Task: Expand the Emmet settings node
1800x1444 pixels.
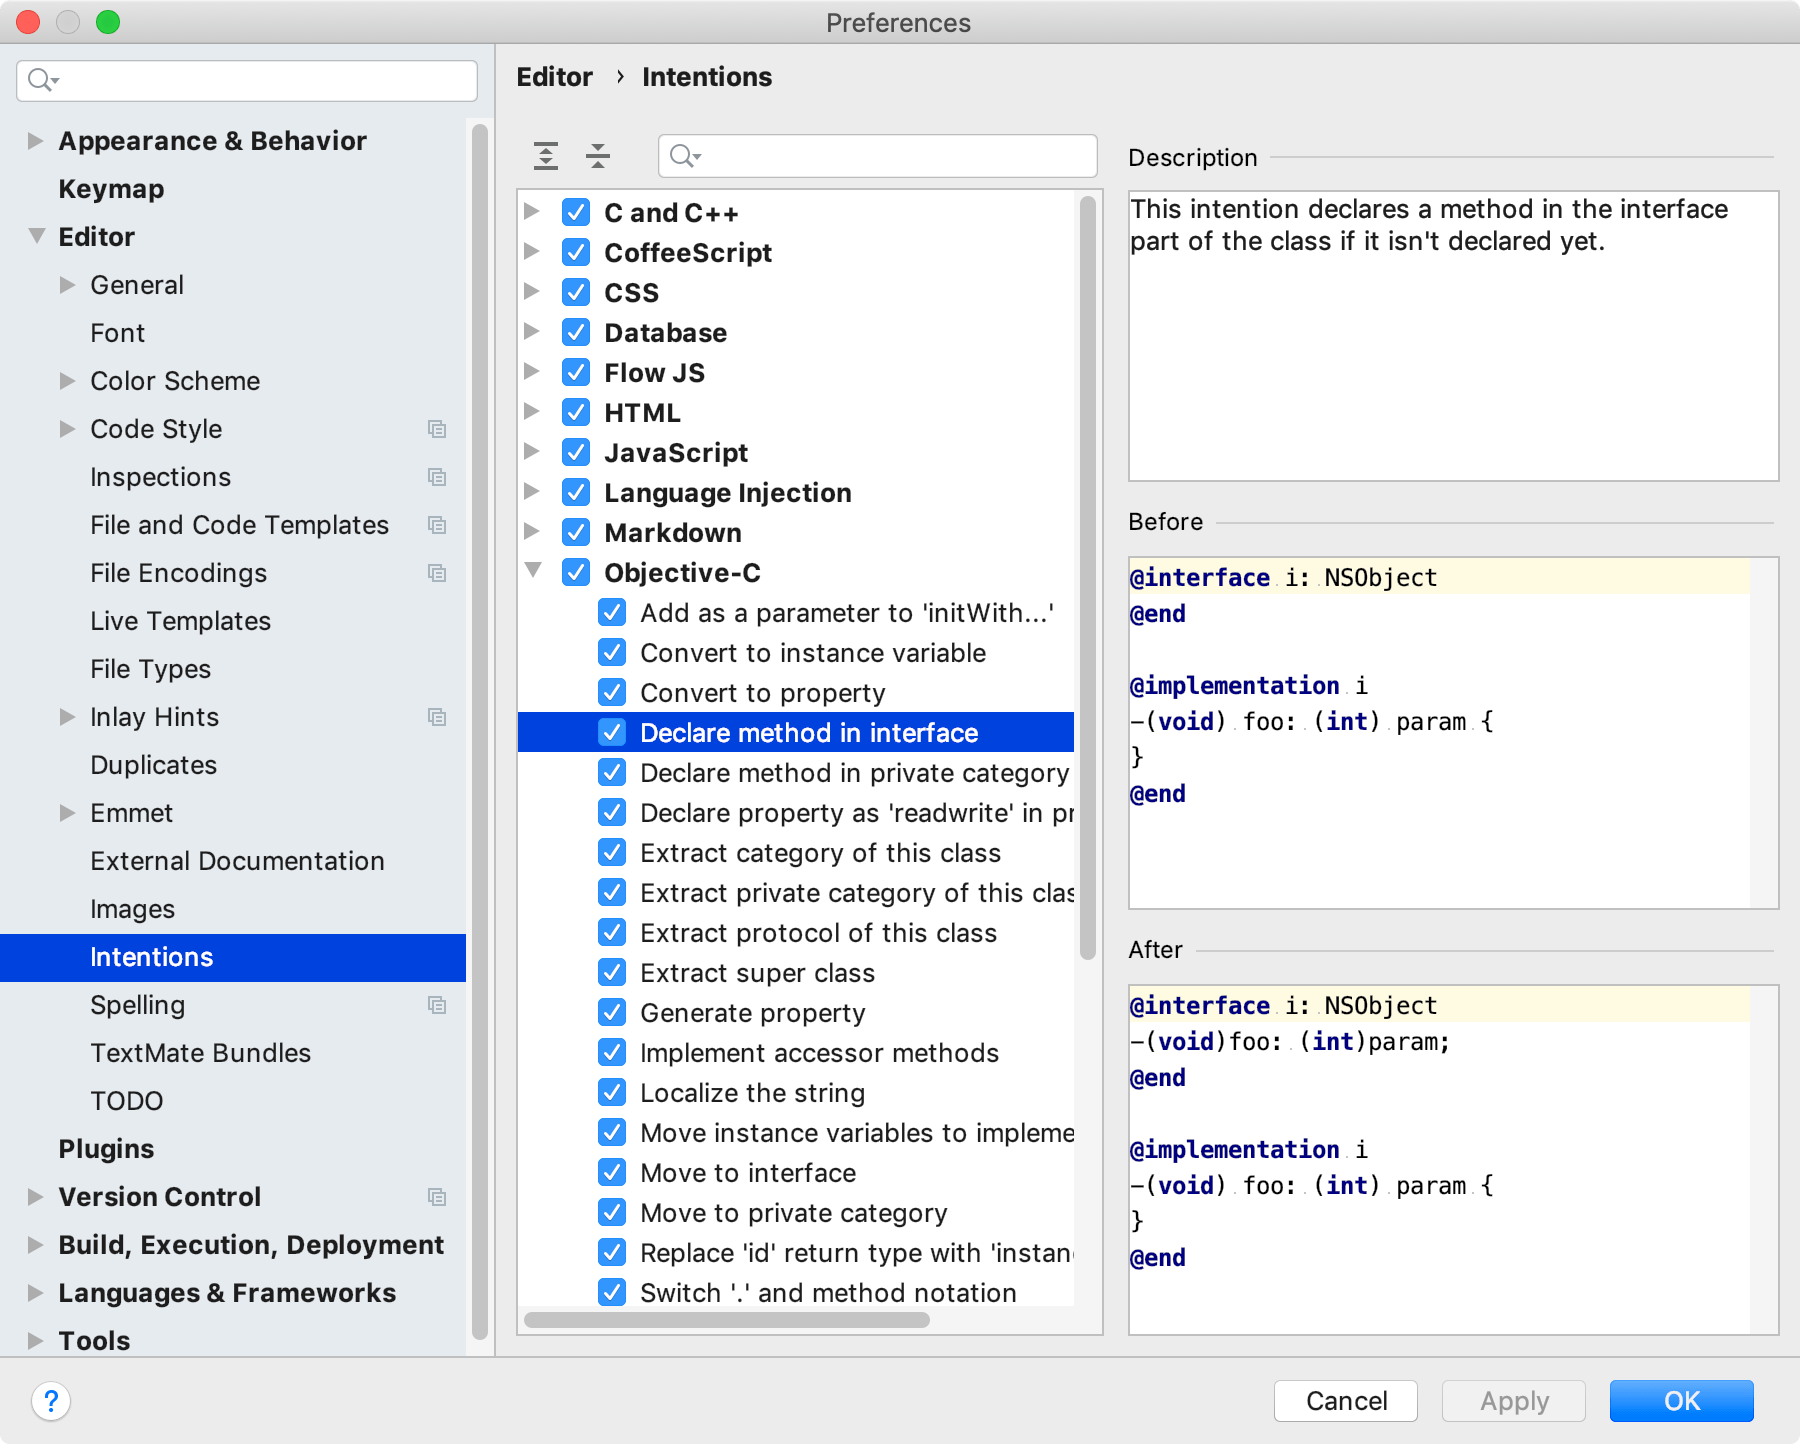Action: coord(67,812)
